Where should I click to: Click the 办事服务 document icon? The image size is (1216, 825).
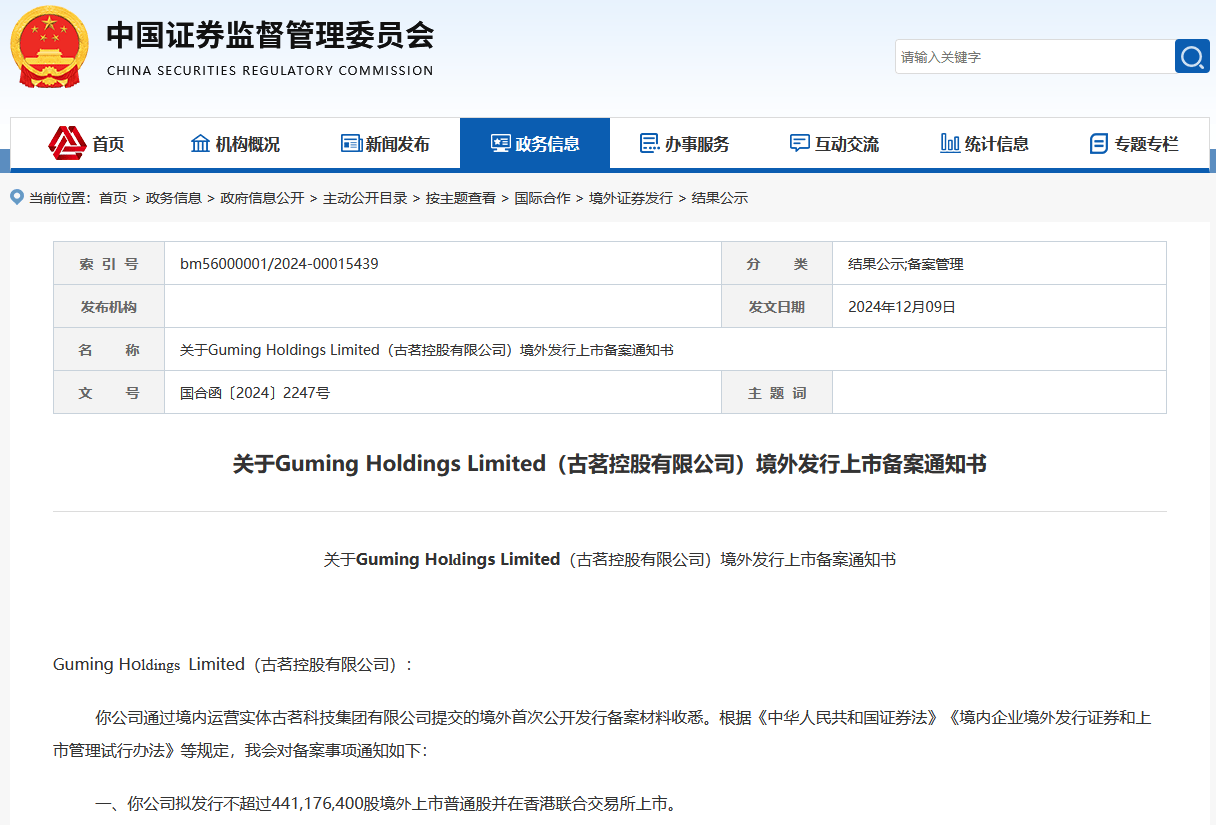650,144
